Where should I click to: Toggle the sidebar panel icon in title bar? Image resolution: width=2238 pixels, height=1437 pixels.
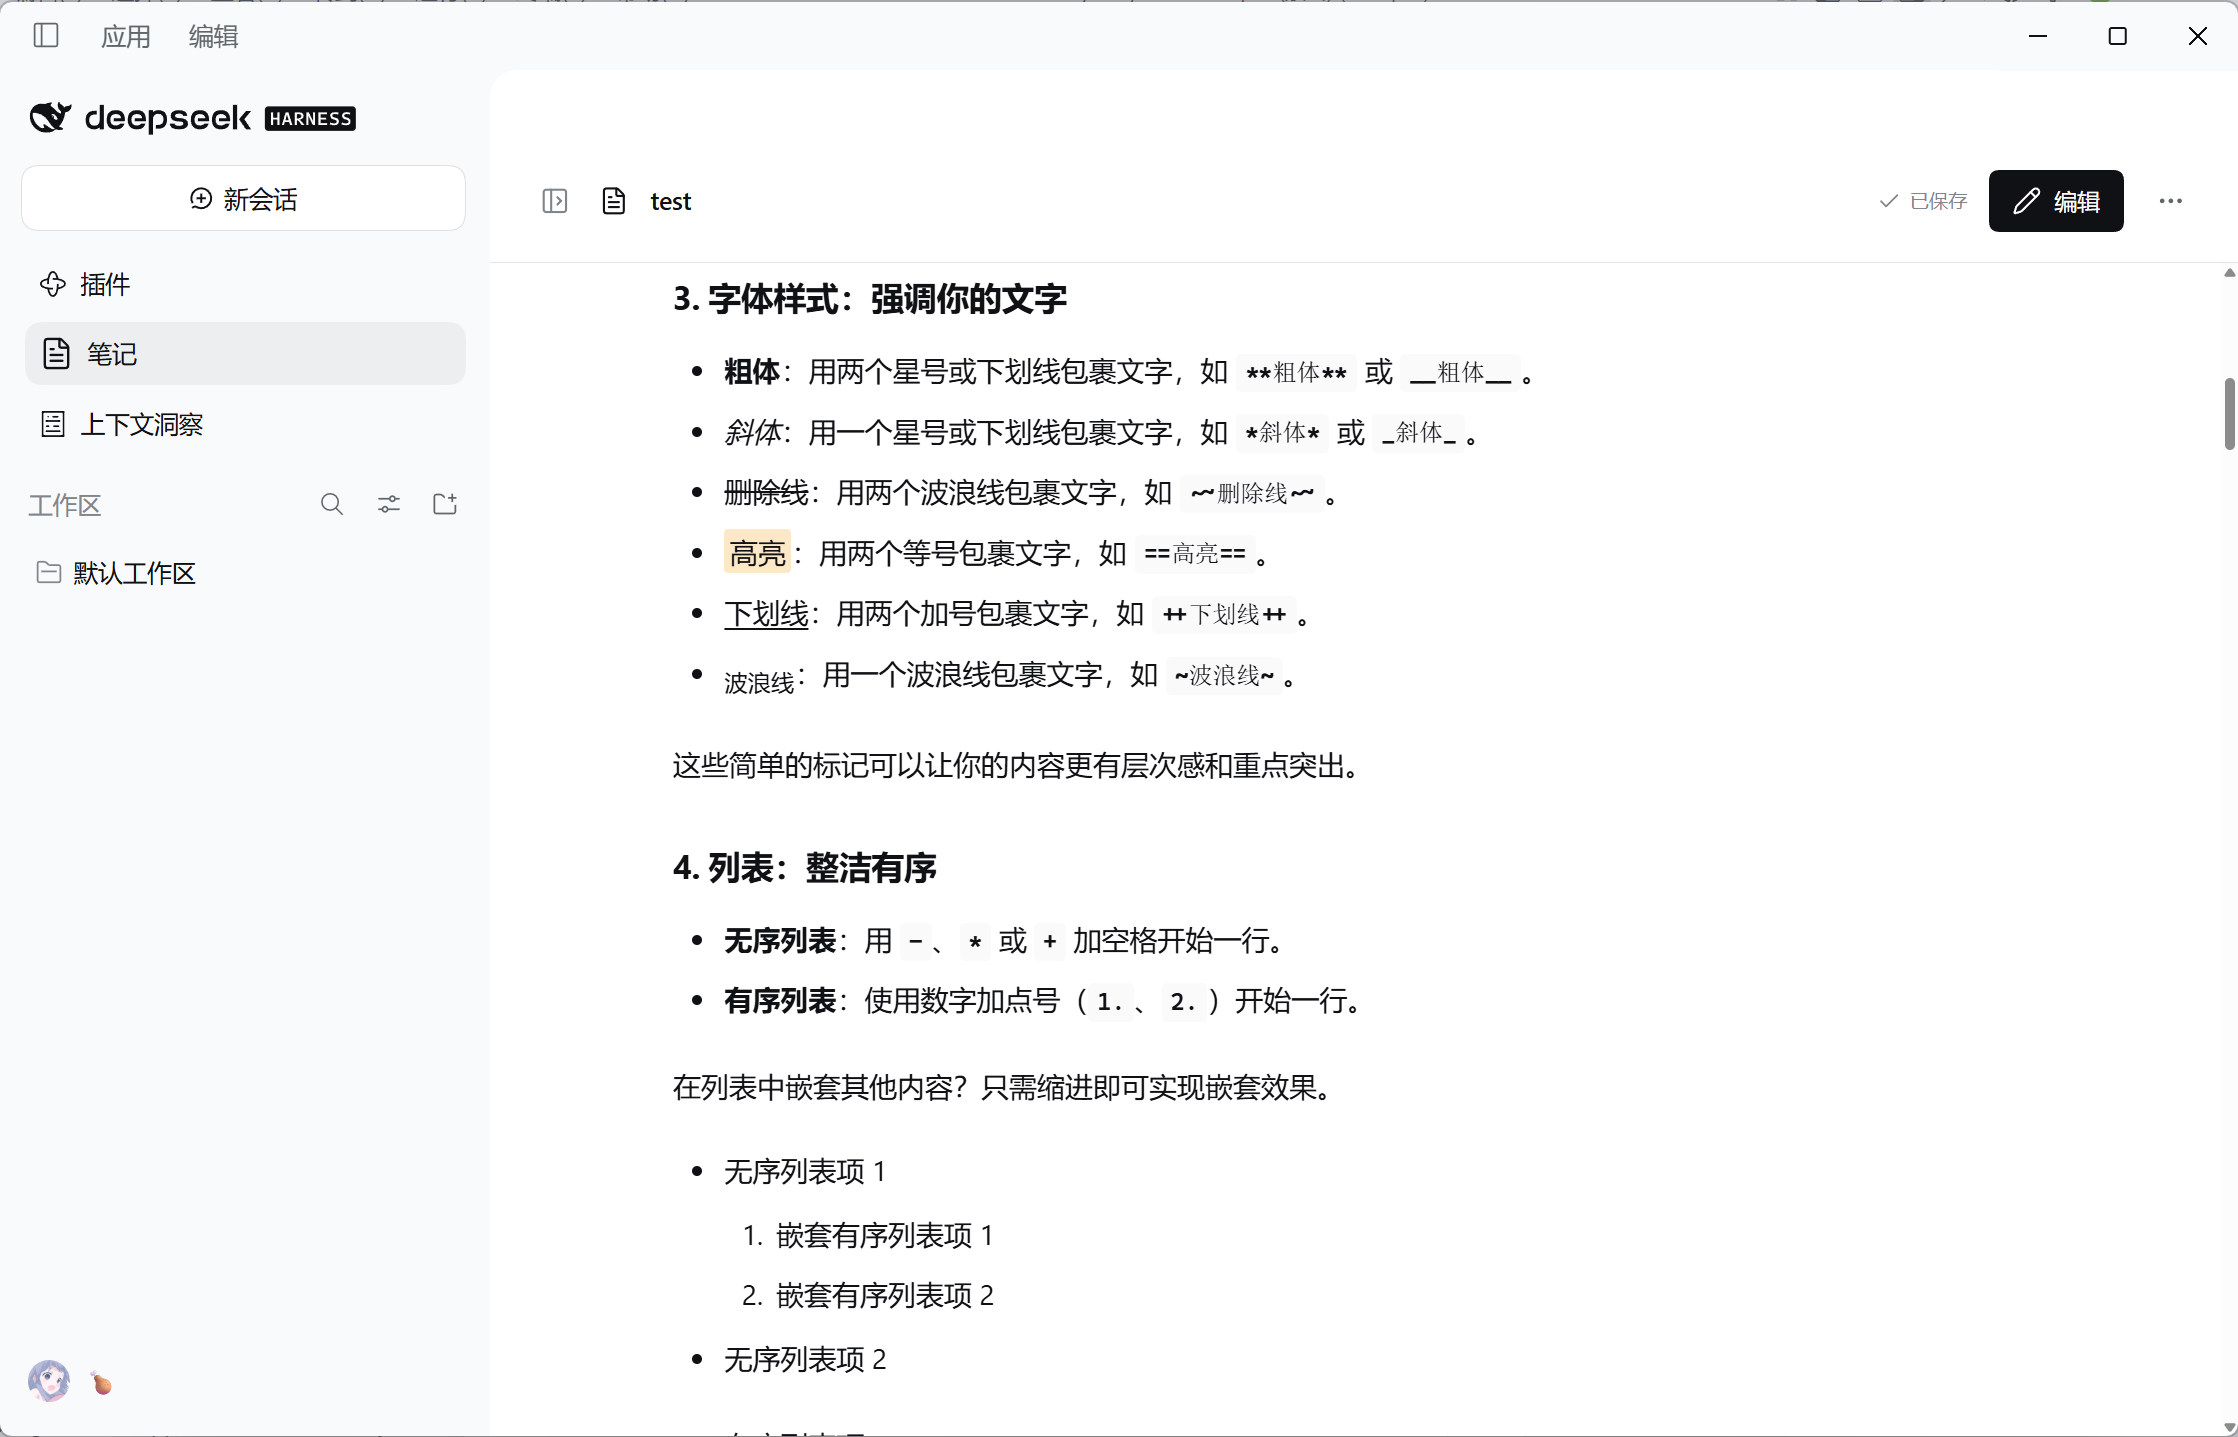point(46,36)
